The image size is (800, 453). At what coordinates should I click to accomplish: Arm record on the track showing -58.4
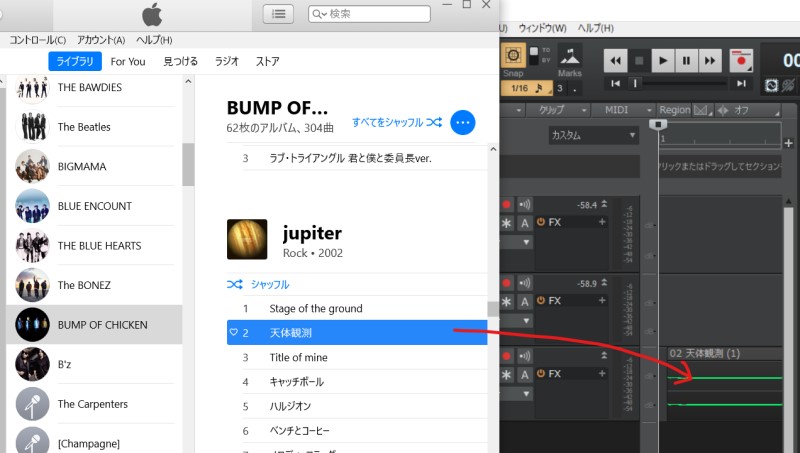(x=506, y=205)
